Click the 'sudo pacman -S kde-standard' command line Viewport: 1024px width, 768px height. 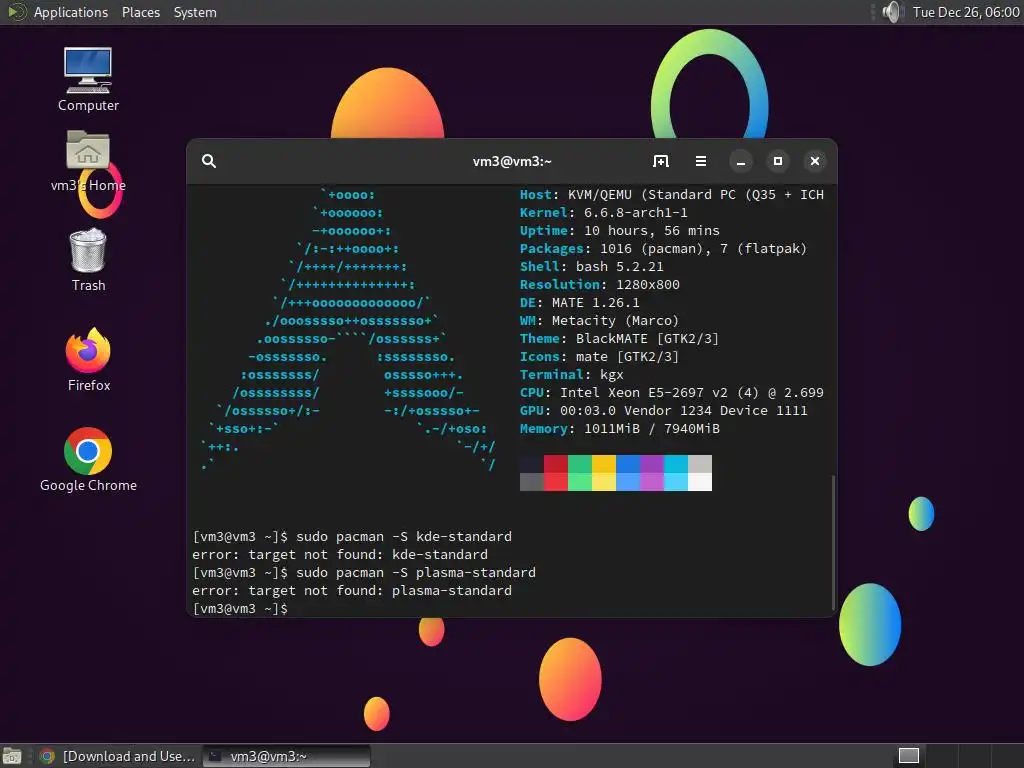[x=352, y=537]
